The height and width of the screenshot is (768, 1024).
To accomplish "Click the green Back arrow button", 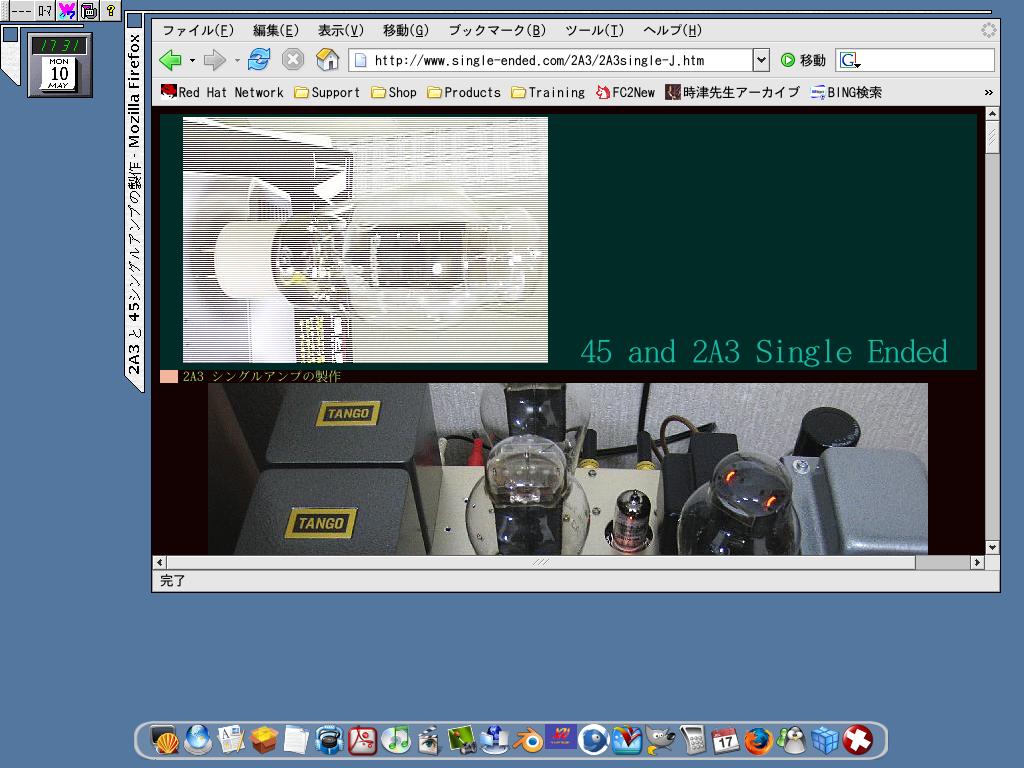I will click(x=170, y=60).
